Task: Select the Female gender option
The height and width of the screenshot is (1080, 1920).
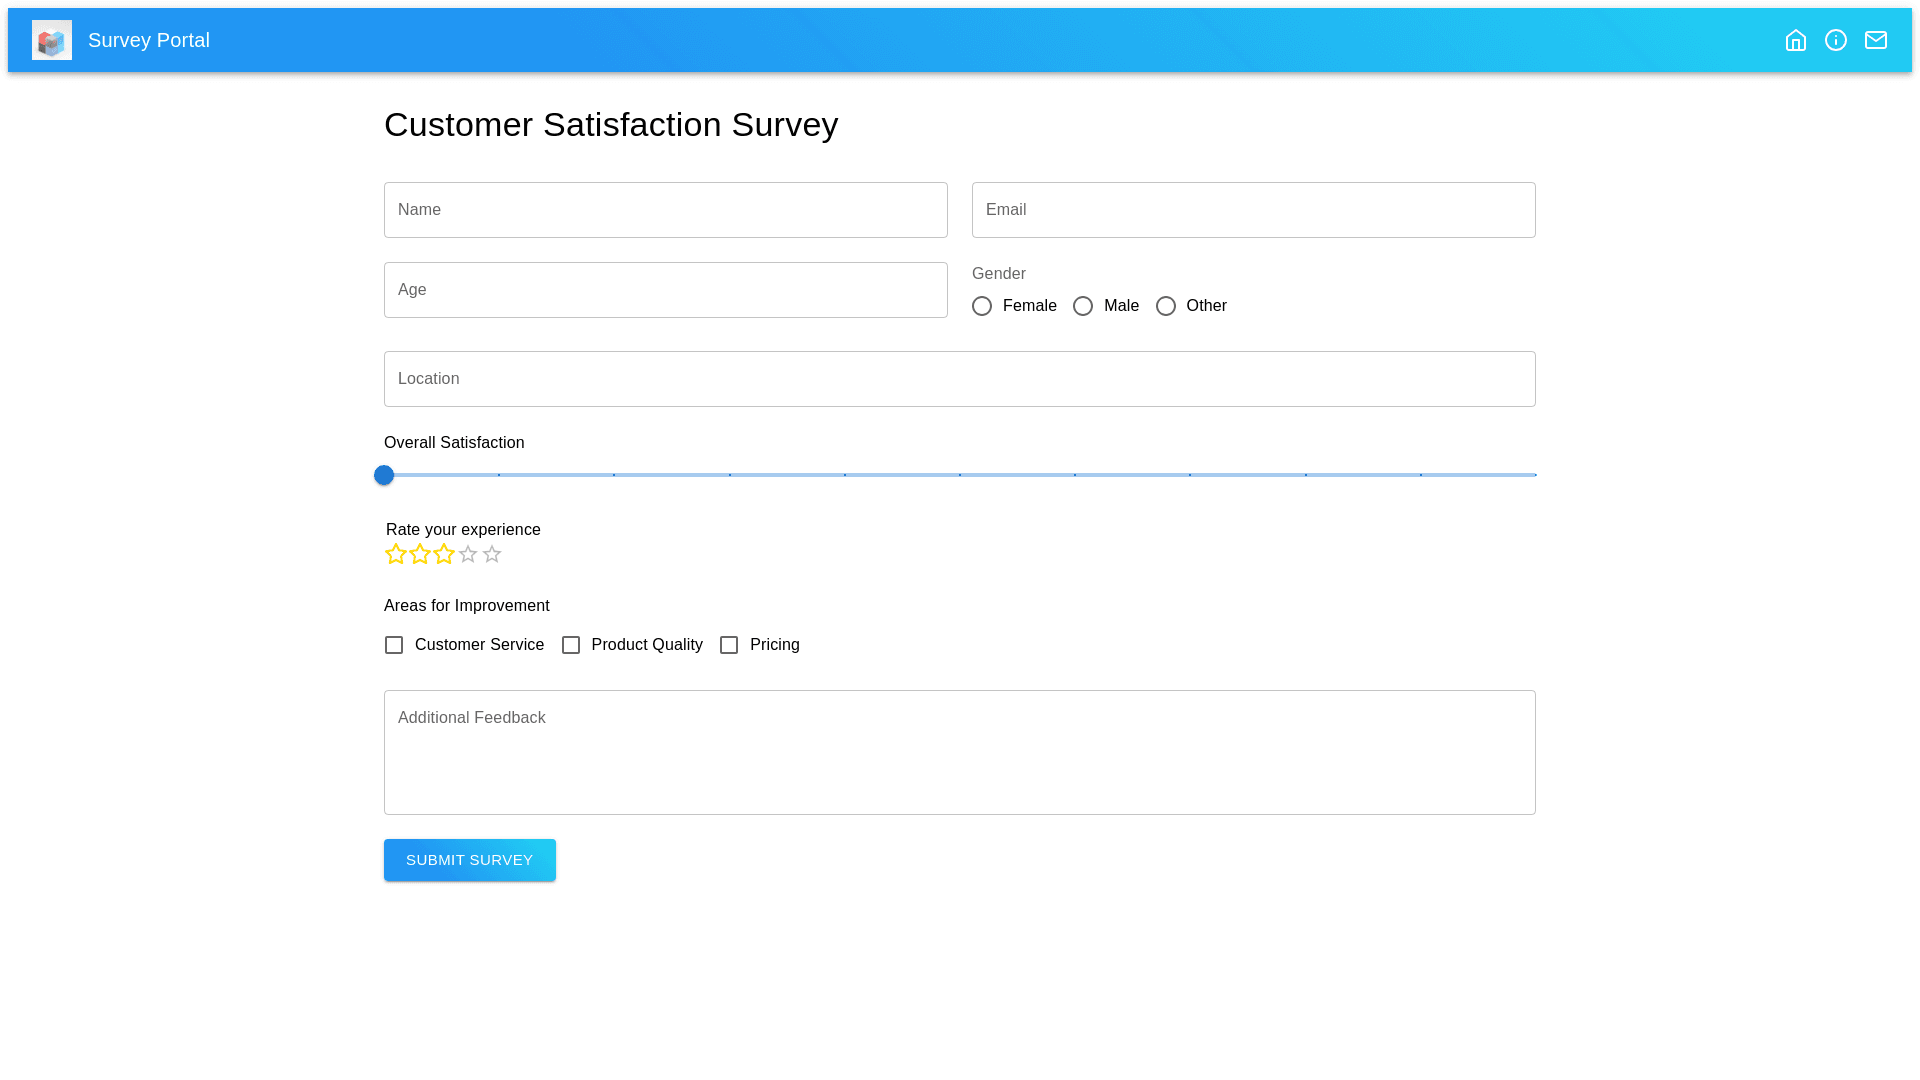Action: [982, 306]
